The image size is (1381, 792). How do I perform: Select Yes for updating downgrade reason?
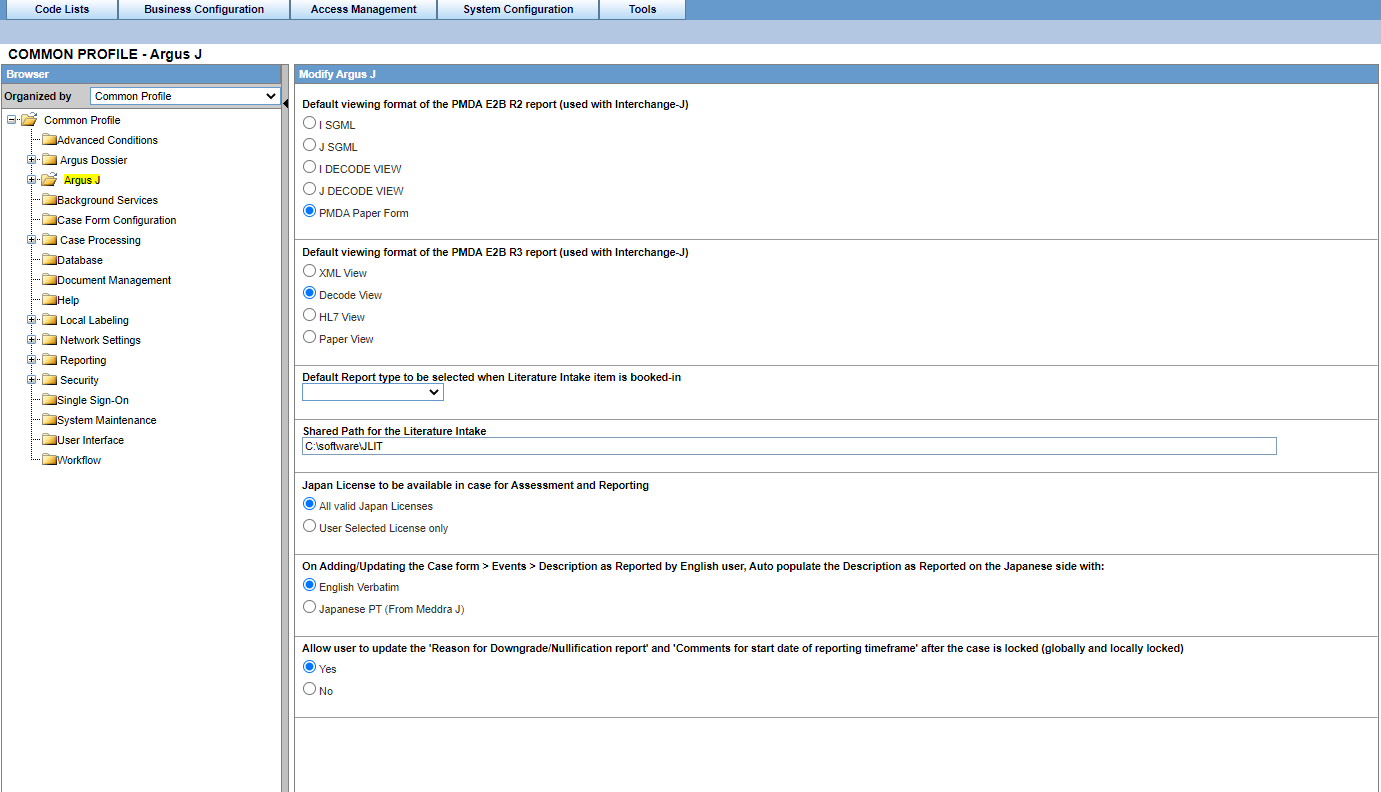(310, 667)
